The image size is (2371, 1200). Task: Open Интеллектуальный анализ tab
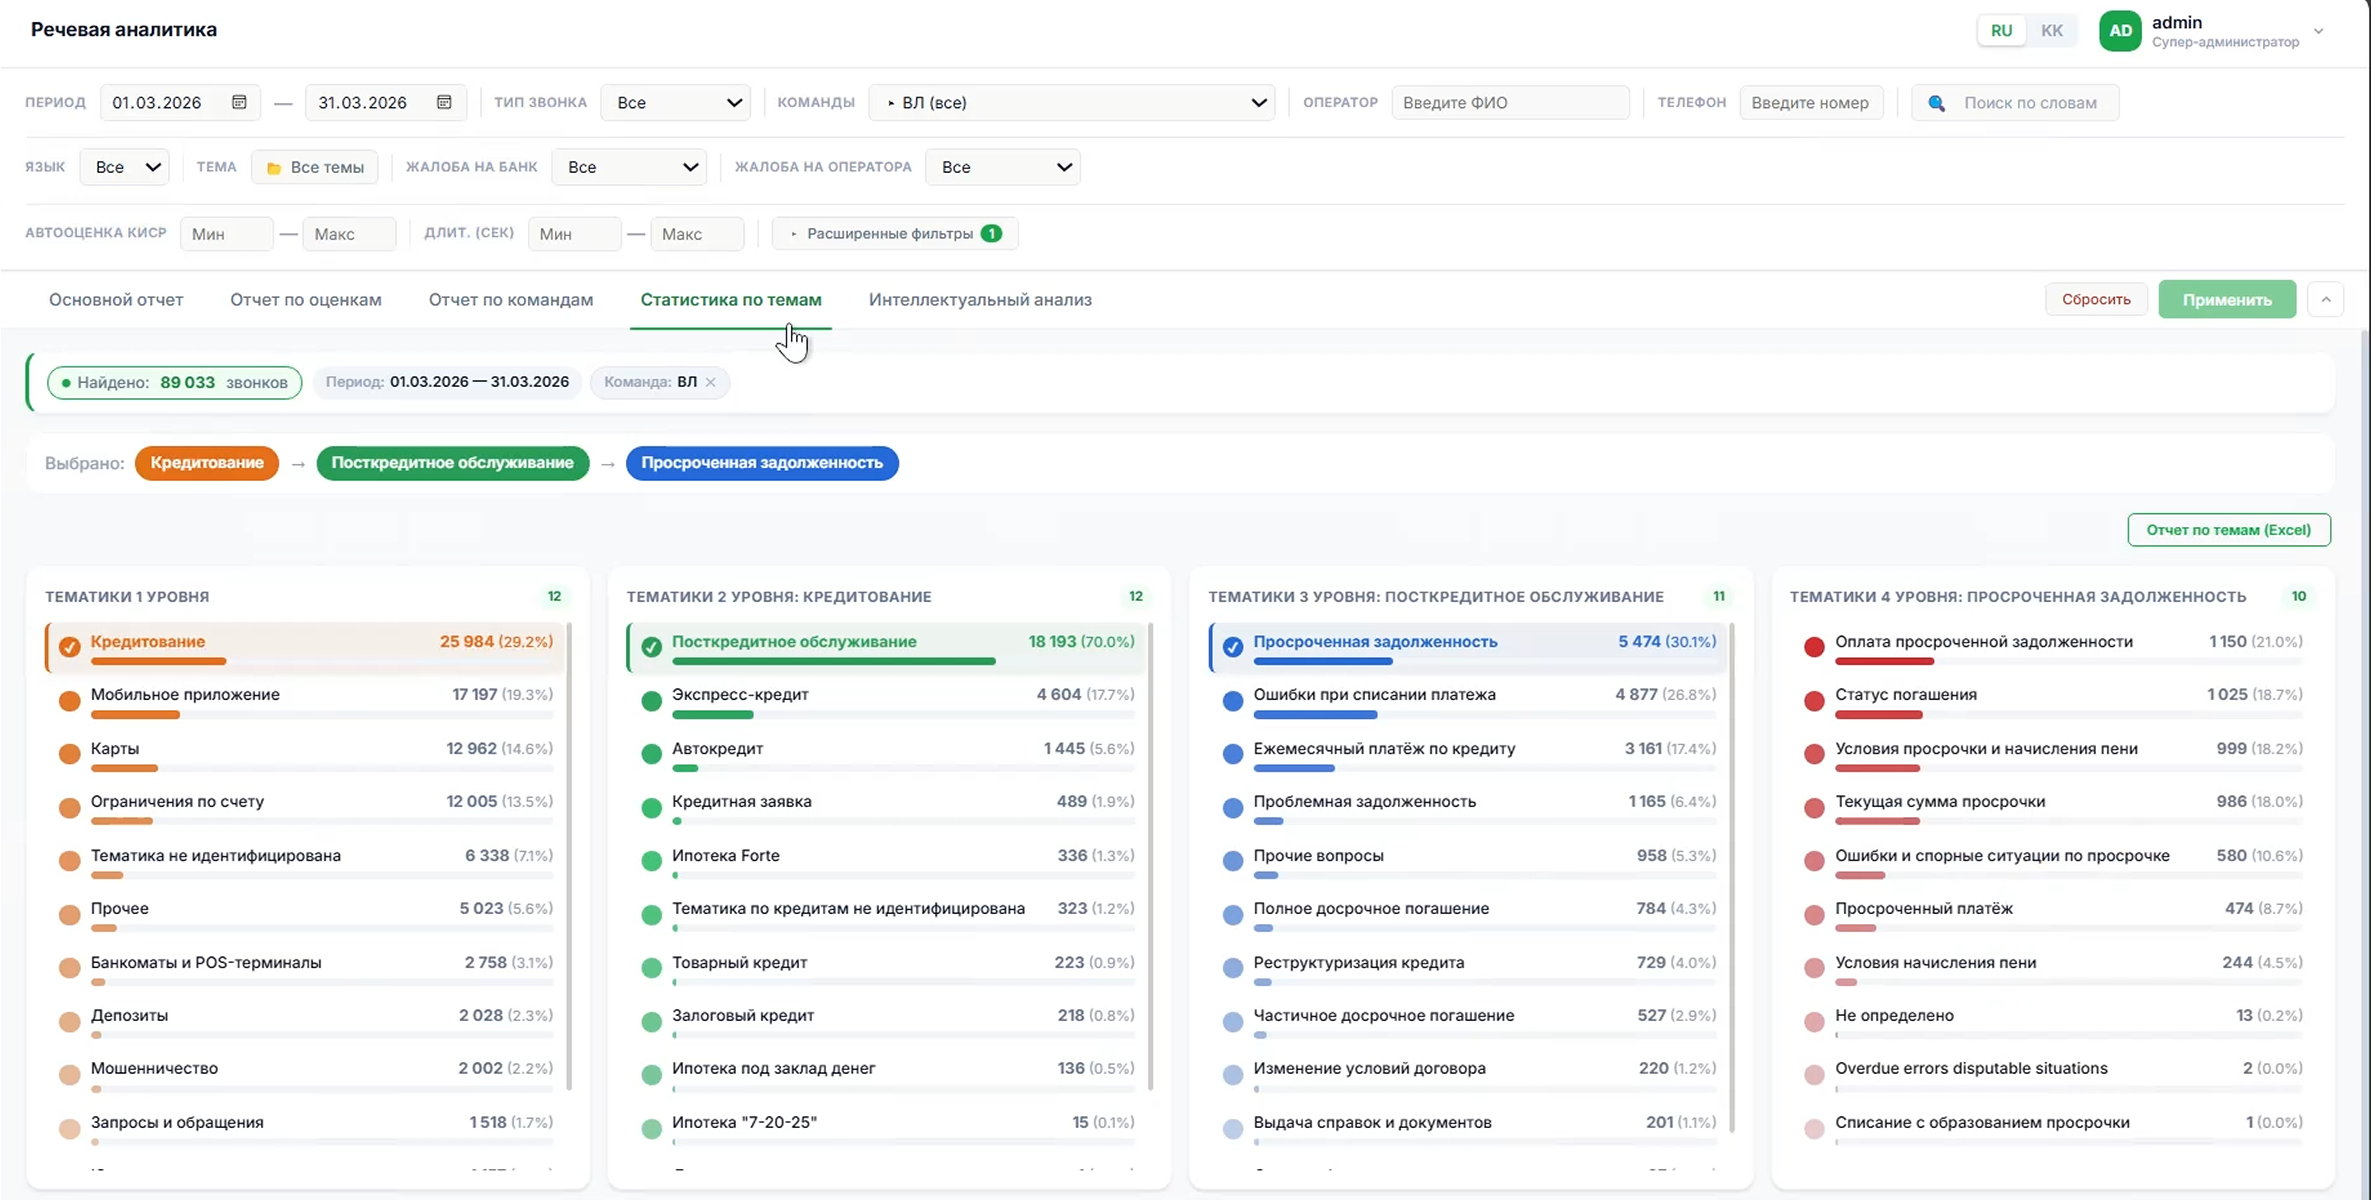980,299
